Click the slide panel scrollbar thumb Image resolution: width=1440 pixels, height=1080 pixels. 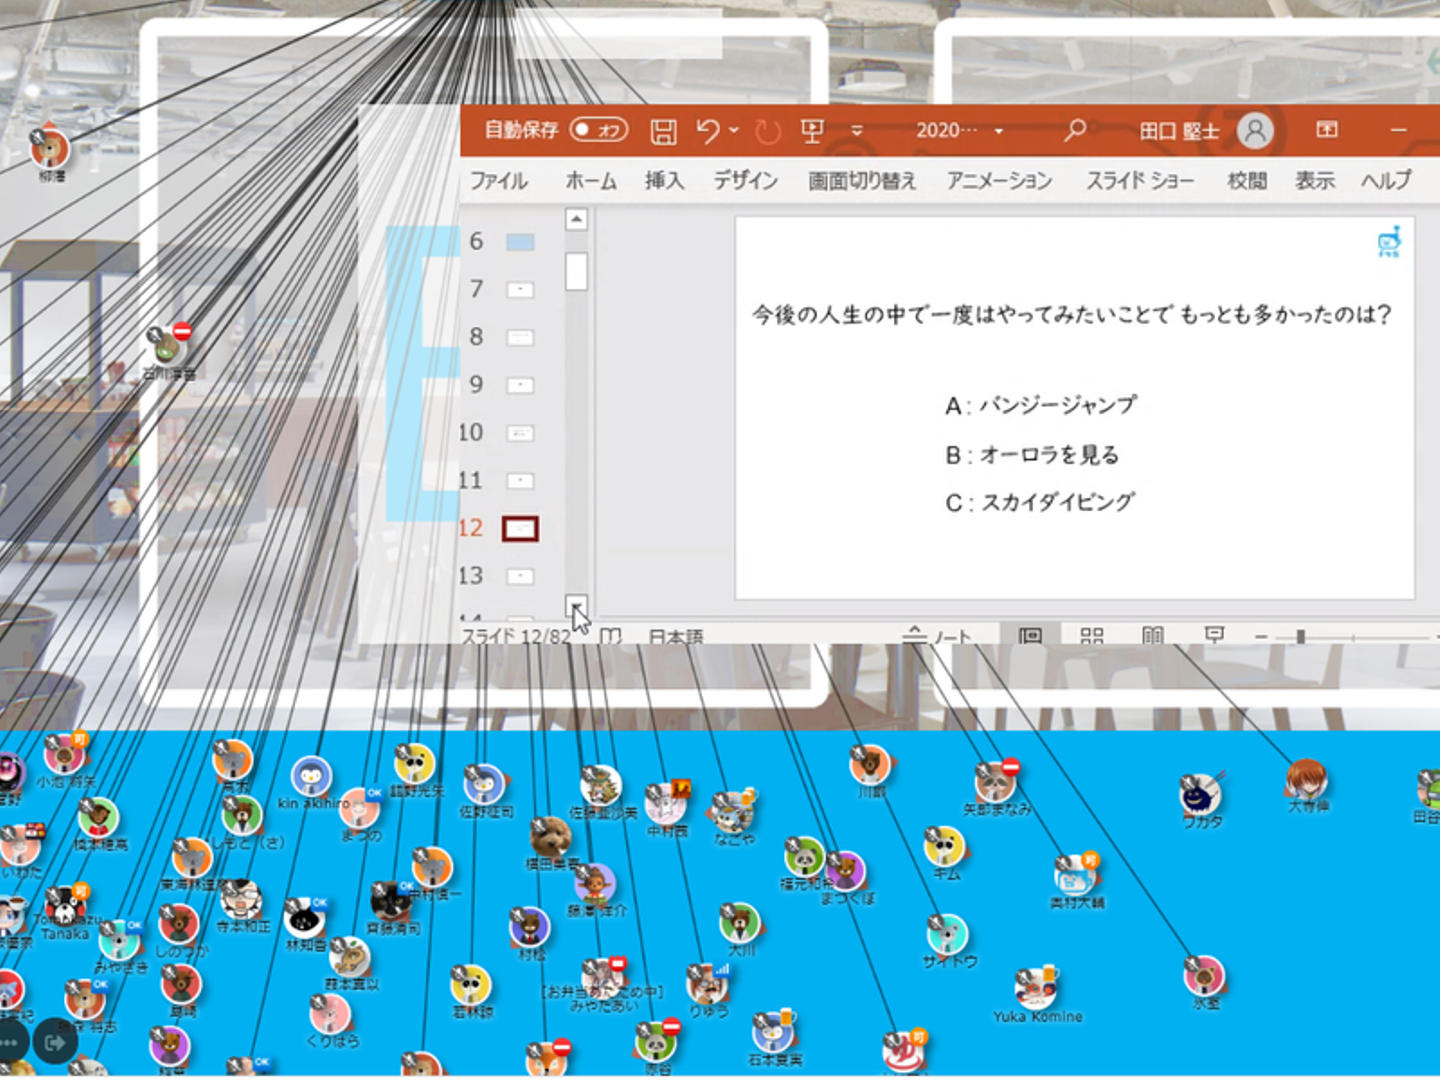tap(576, 271)
